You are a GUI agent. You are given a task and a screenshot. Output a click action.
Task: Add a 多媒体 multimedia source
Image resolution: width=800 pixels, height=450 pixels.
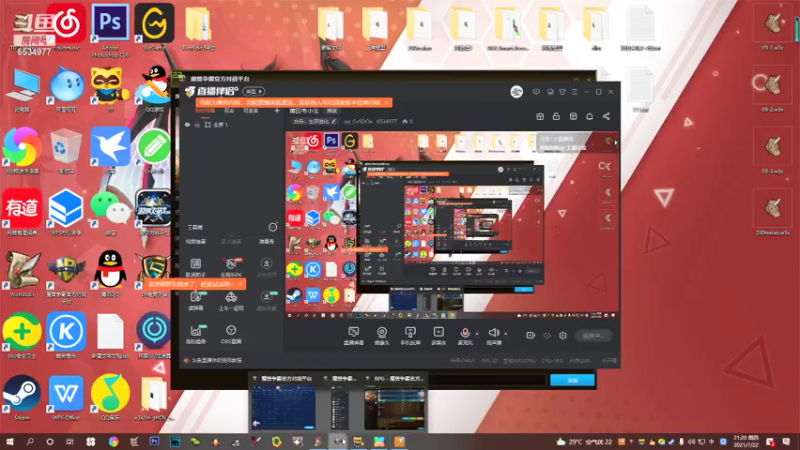point(438,336)
